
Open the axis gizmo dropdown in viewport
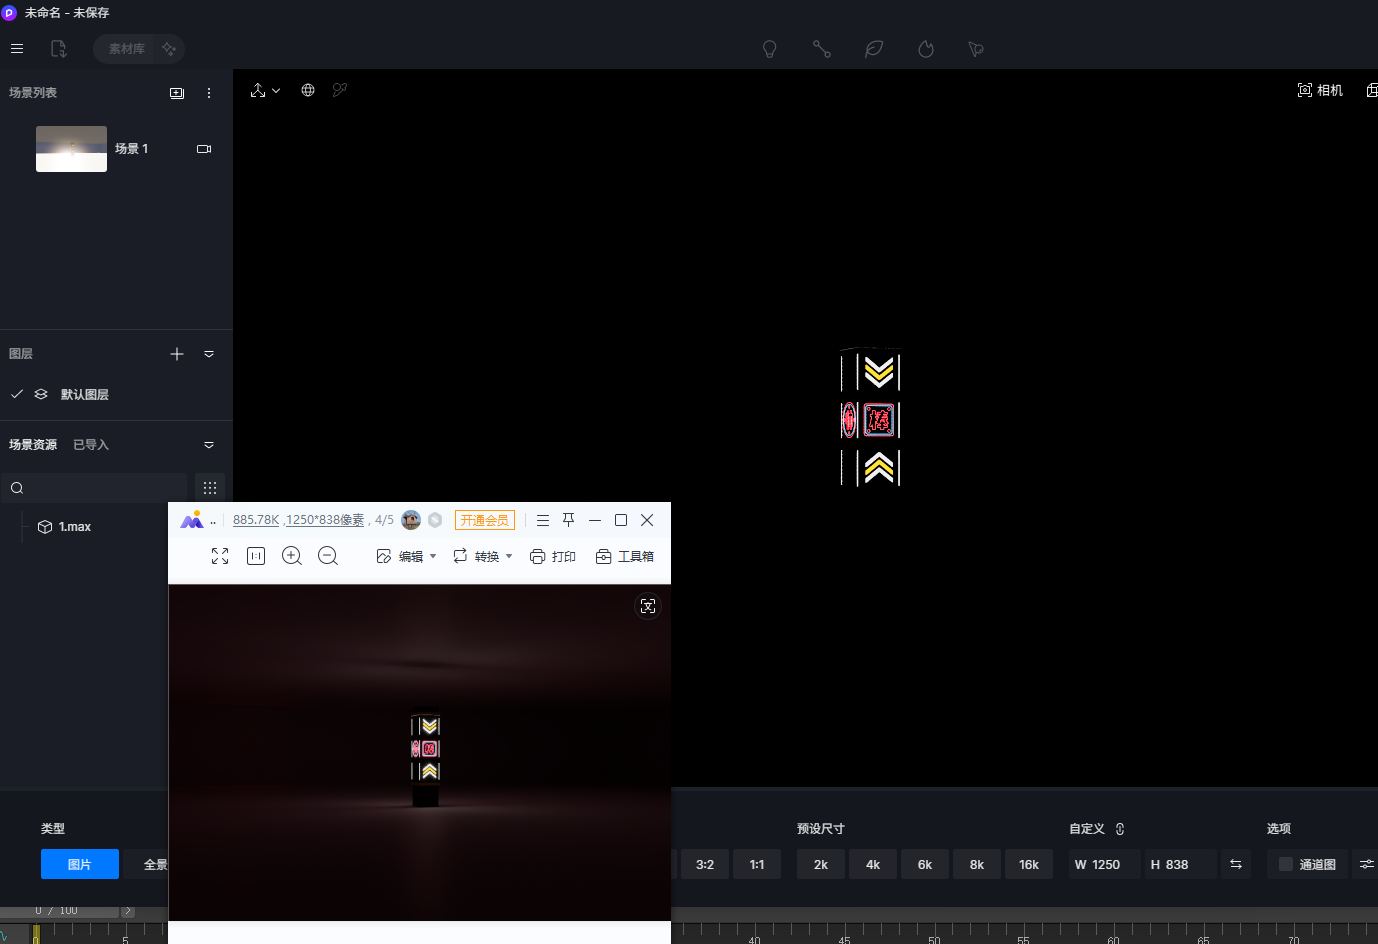pyautogui.click(x=265, y=90)
